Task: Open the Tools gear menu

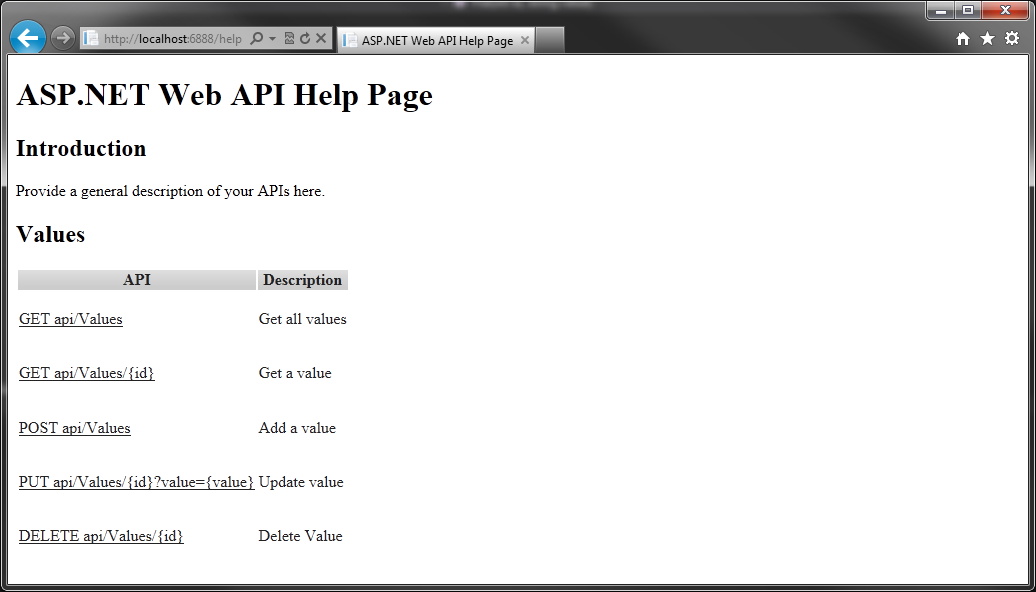Action: click(1010, 37)
